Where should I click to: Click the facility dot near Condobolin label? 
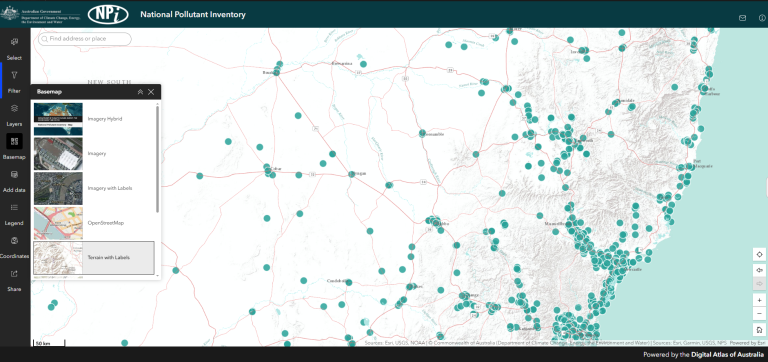tap(349, 282)
